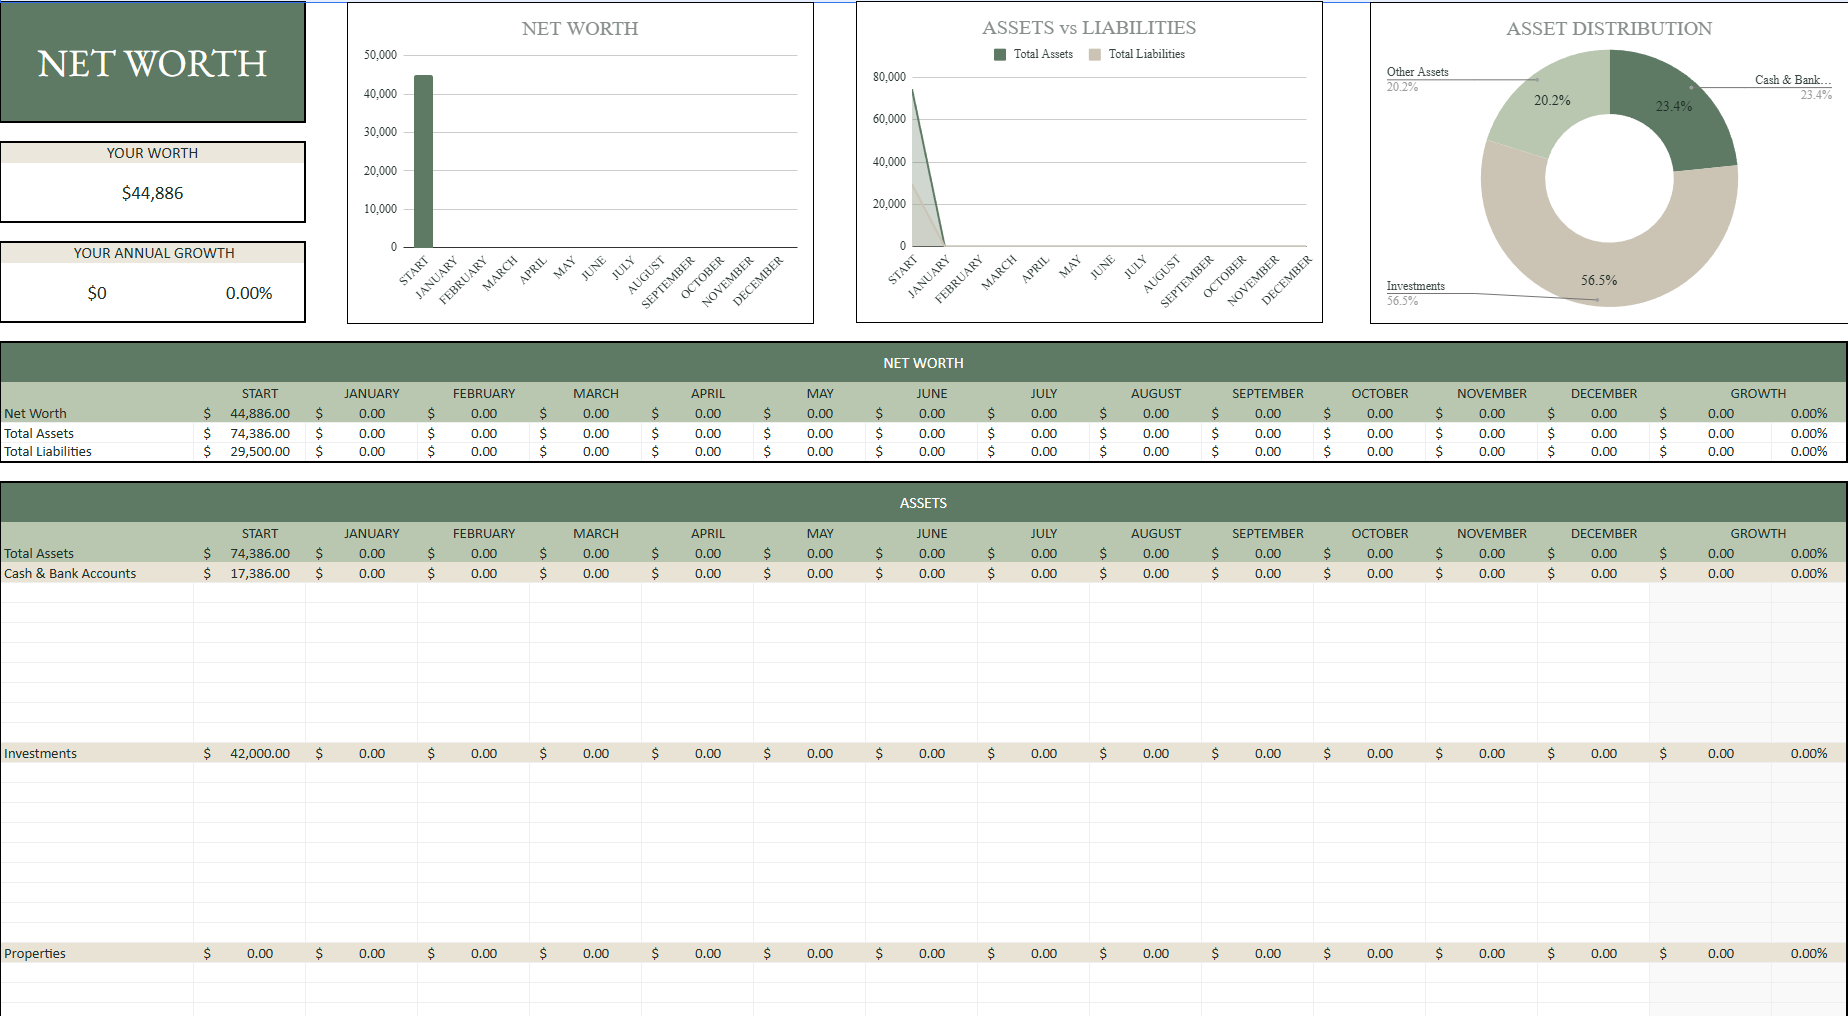Image resolution: width=1848 pixels, height=1016 pixels.
Task: Select the NET WORTH title banner
Action: pos(152,62)
